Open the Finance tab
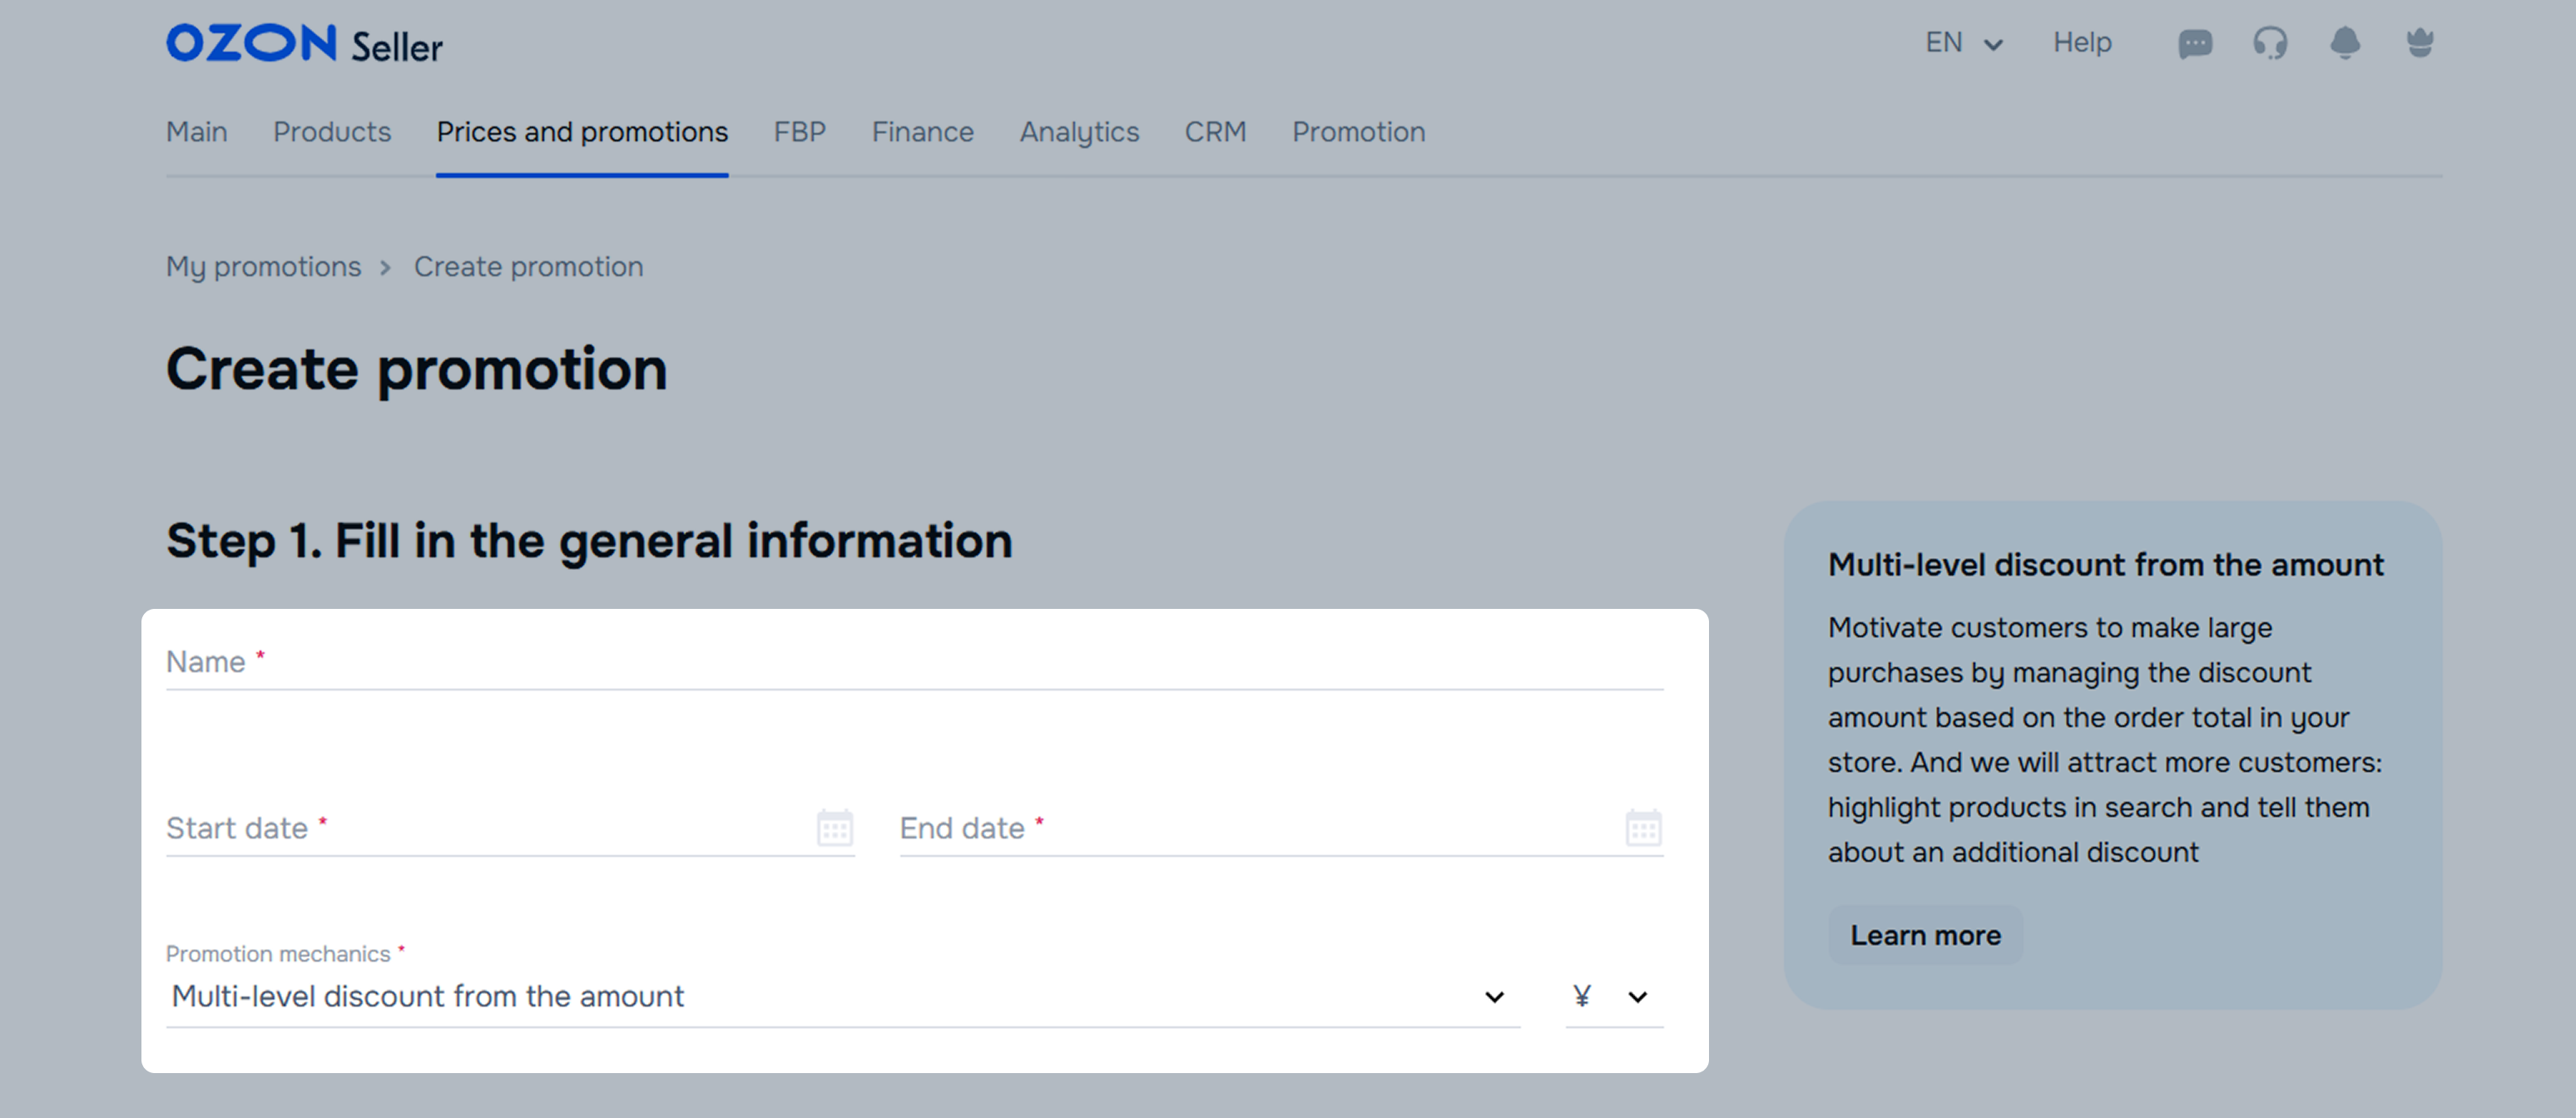 (922, 132)
